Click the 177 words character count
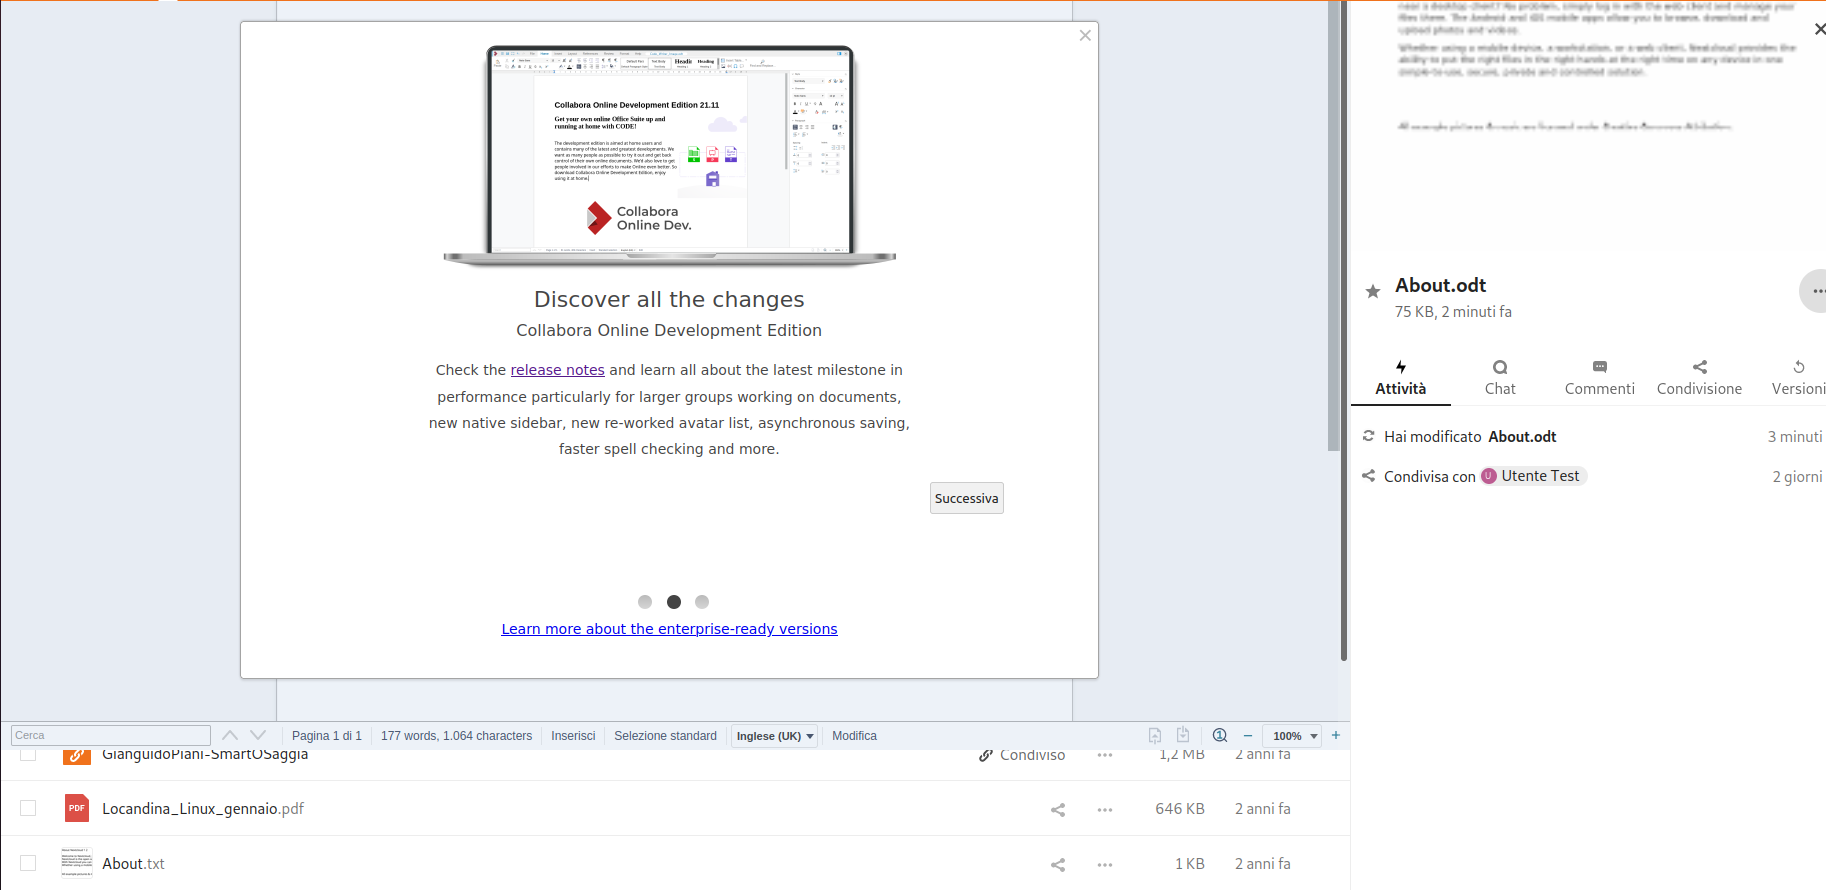The height and width of the screenshot is (890, 1826). 456,736
